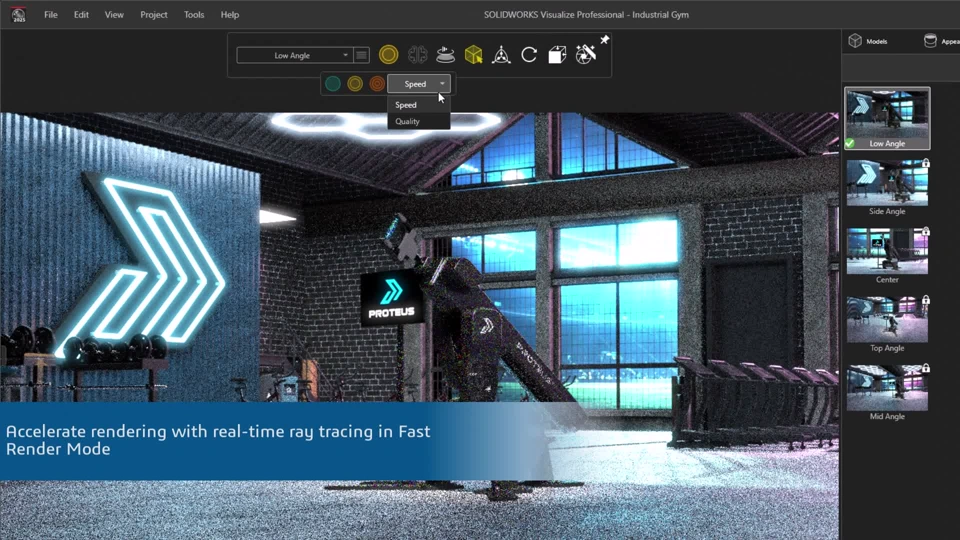Viewport: 960px width, 540px height.
Task: Choose Quality from the dropdown list
Action: click(x=419, y=121)
